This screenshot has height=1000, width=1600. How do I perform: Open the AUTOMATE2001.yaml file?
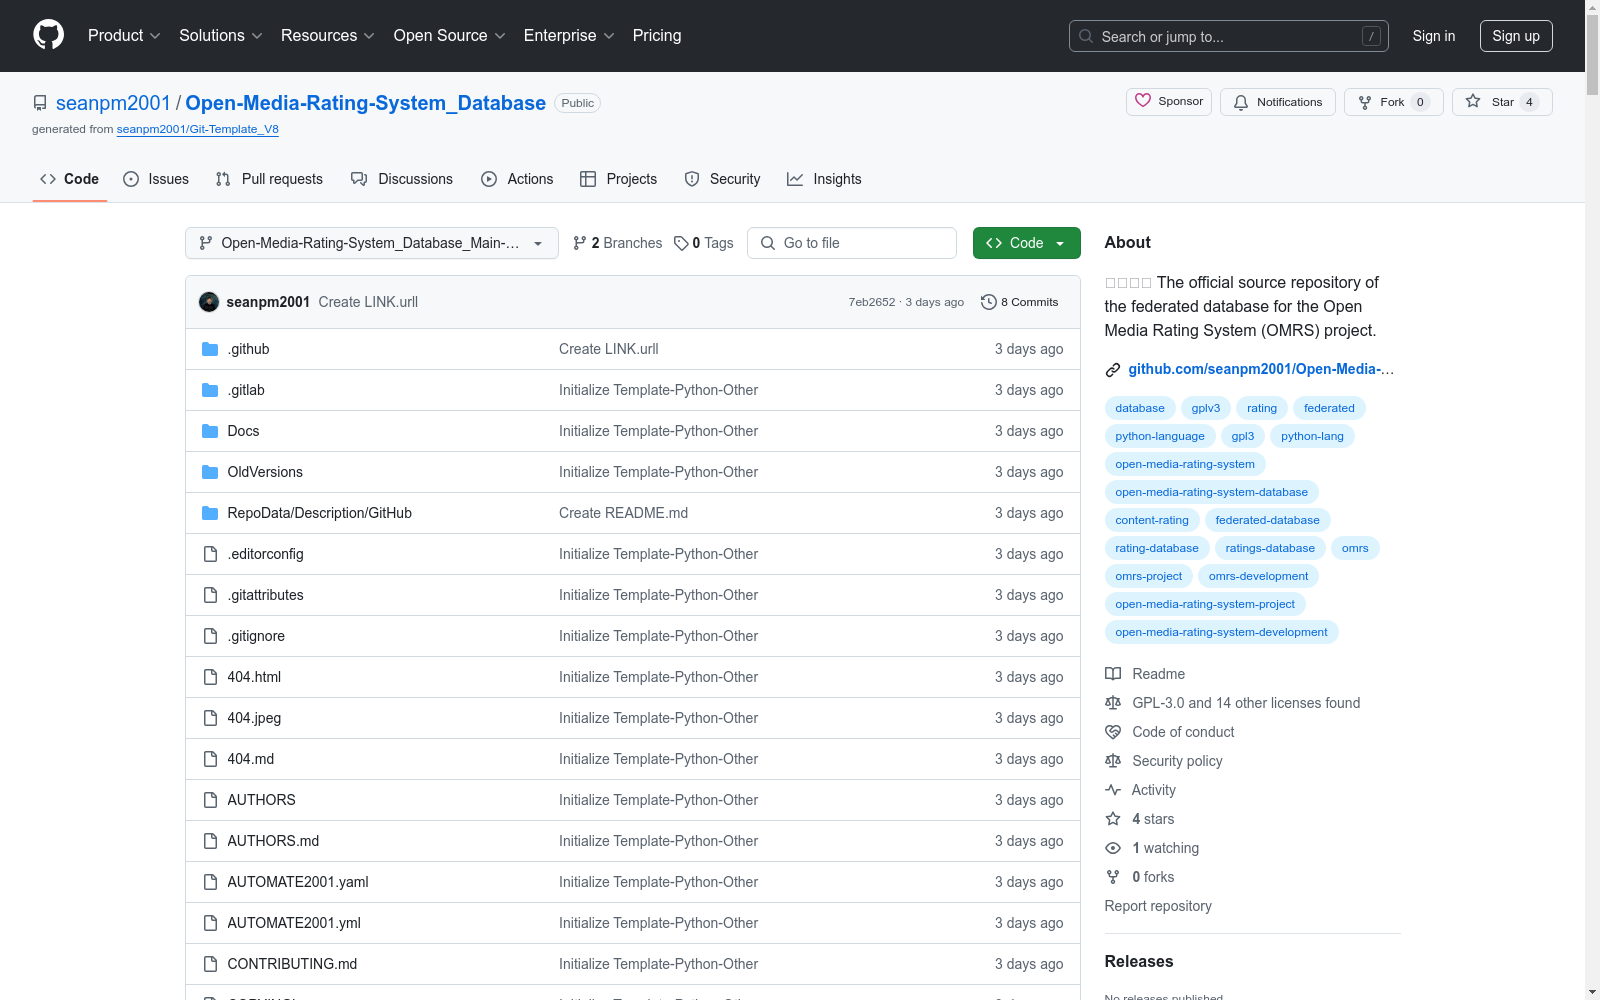coord(298,882)
